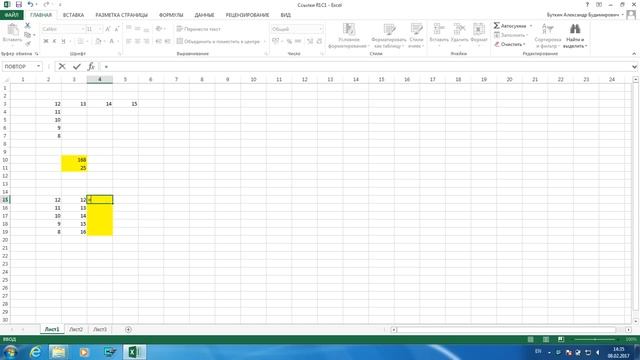This screenshot has height=360, width=640.
Task: Click the horizontal scrollbar at the bottom
Action: pyautogui.click(x=506, y=329)
